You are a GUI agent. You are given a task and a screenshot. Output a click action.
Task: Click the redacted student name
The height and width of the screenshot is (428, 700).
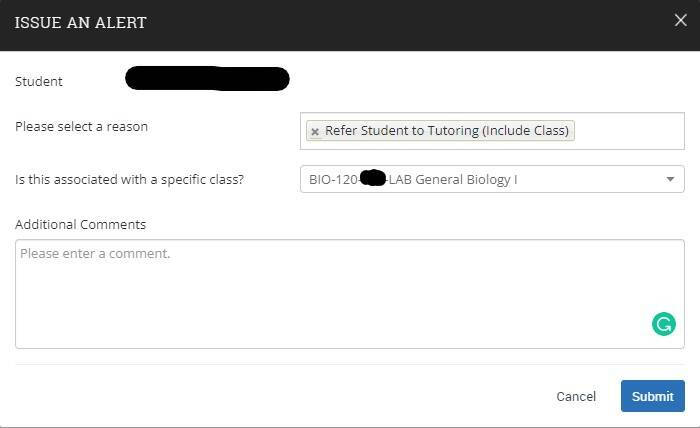[x=207, y=78]
